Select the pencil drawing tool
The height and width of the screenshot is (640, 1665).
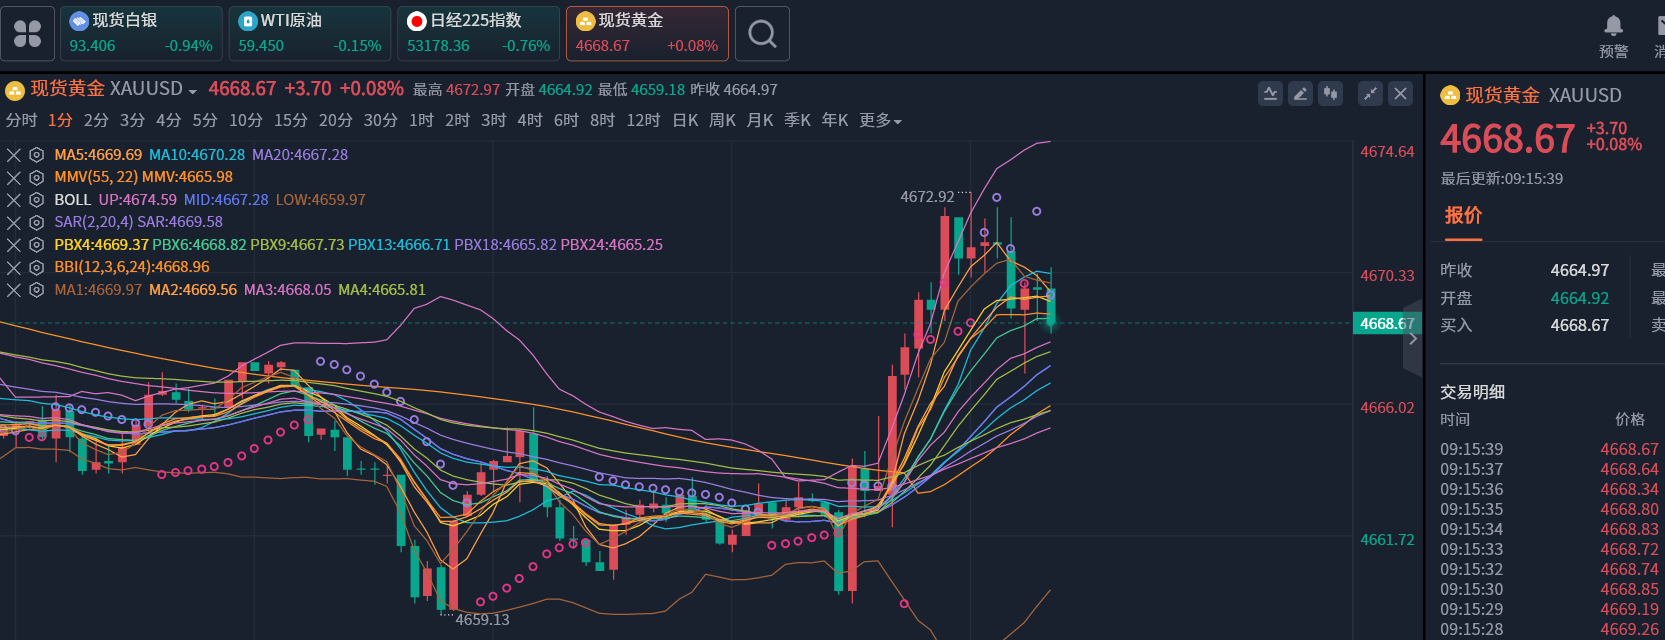[1300, 94]
